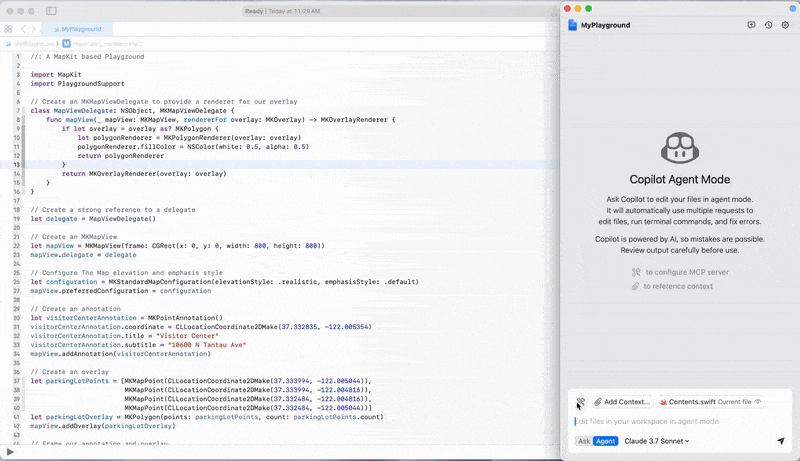Image resolution: width=800 pixels, height=461 pixels.
Task: Toggle the Xcode navigator sidebar
Action: tap(52, 11)
